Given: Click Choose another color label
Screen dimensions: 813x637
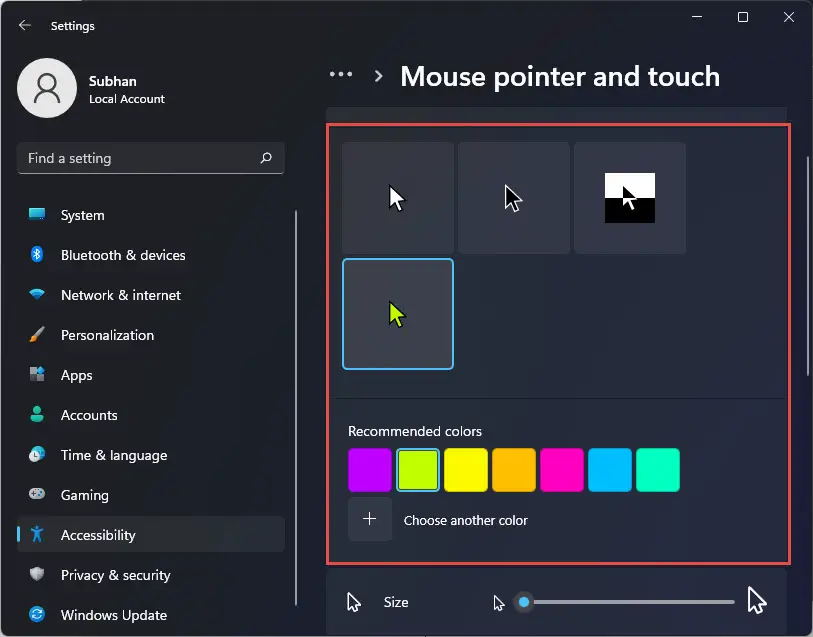Looking at the screenshot, I should 466,520.
